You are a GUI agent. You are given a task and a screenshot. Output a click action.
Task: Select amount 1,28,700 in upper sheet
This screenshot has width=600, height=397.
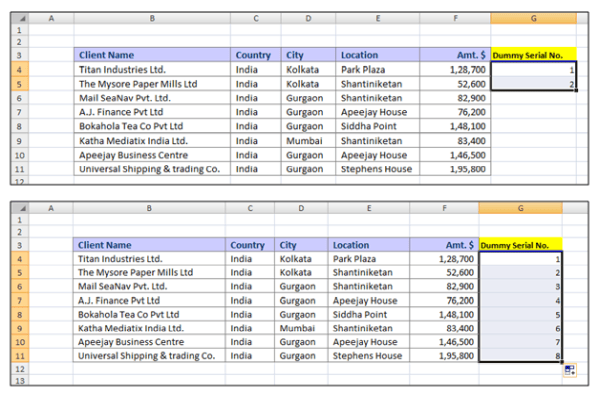455,70
